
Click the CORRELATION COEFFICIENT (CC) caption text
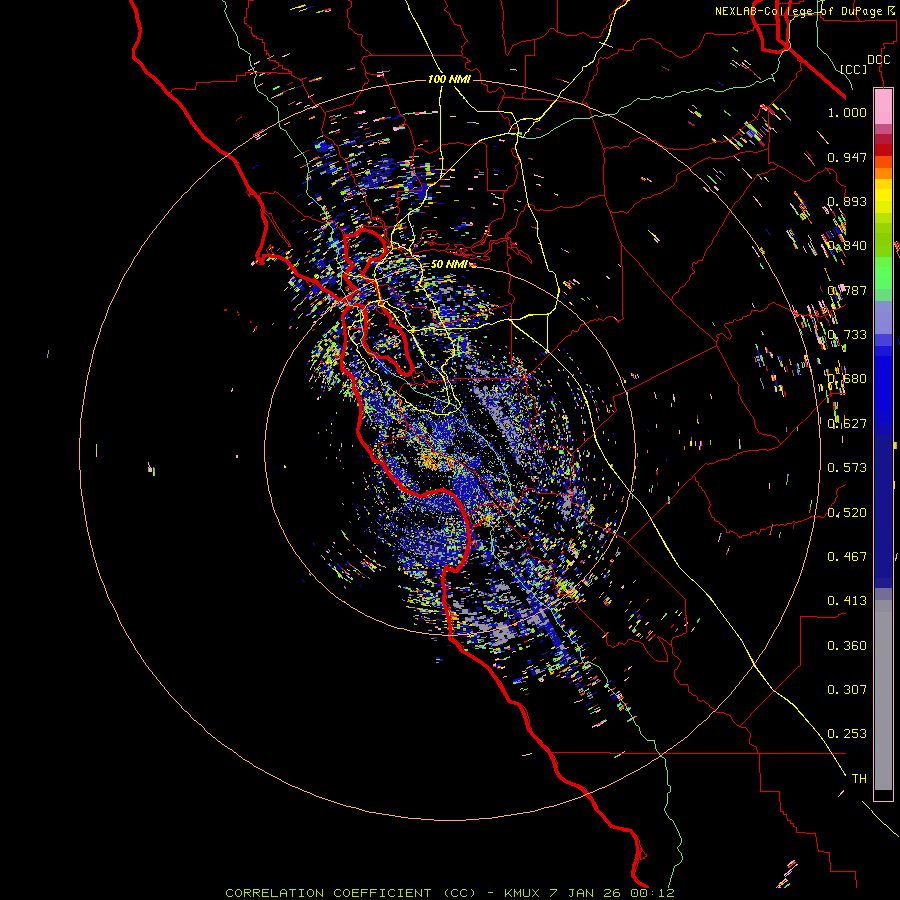click(350, 893)
